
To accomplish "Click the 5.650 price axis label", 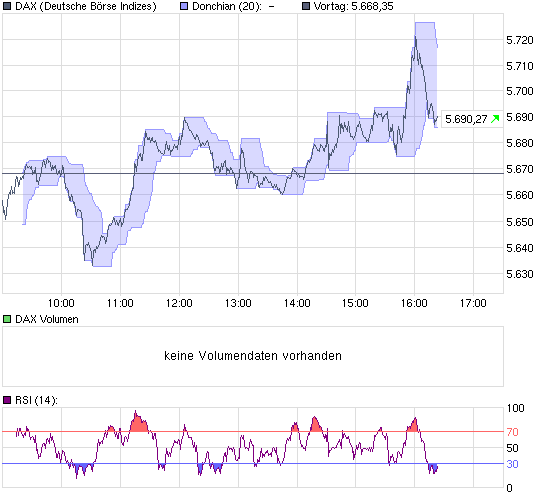I will [x=520, y=222].
